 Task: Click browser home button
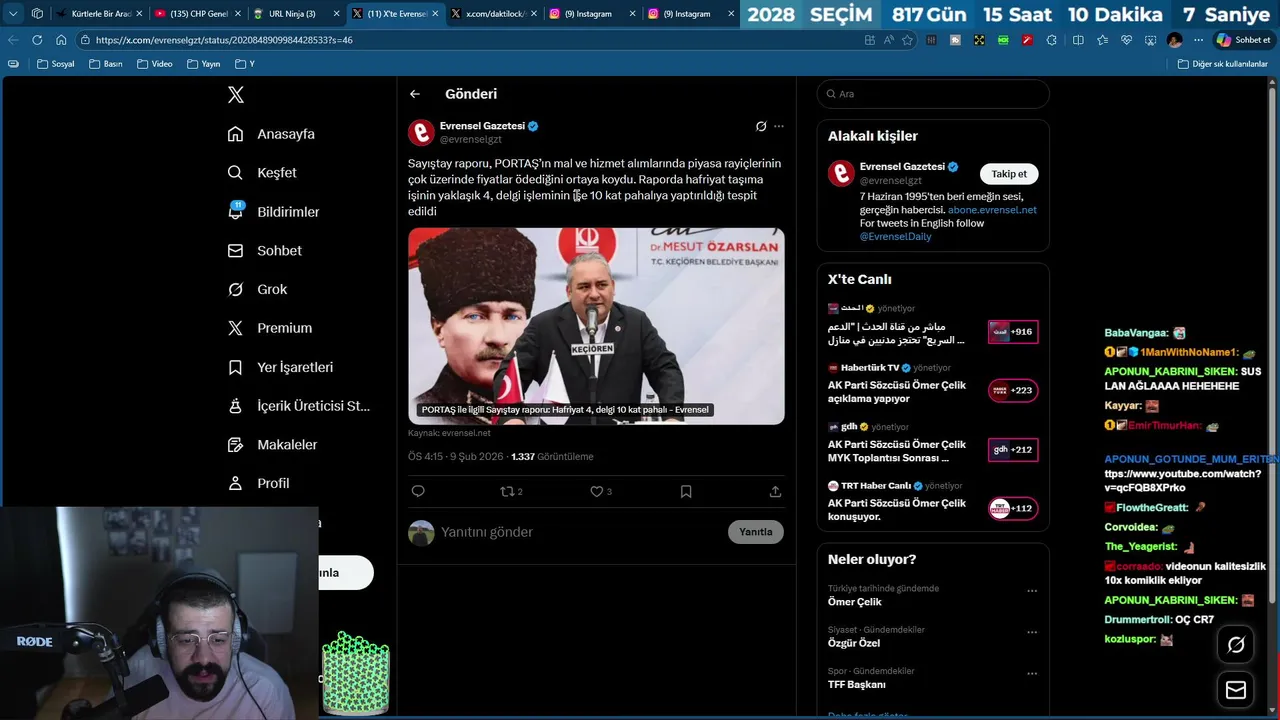click(61, 40)
